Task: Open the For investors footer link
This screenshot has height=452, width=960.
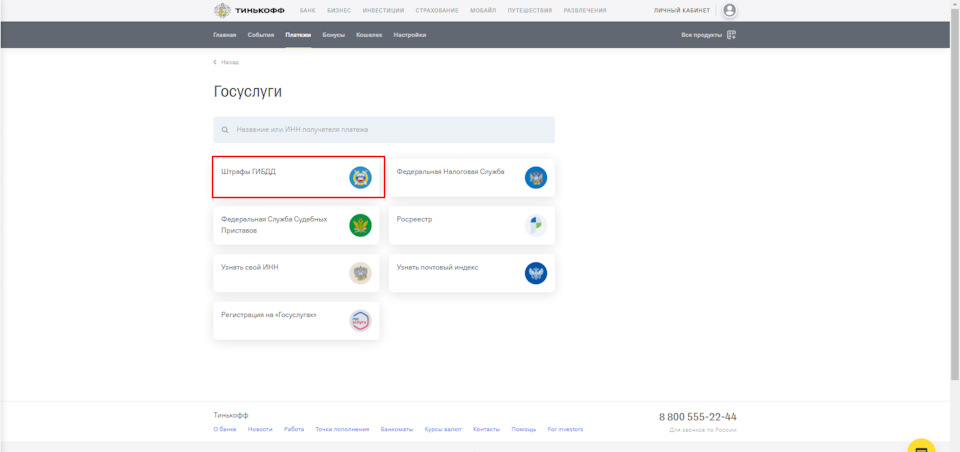Action: [565, 429]
